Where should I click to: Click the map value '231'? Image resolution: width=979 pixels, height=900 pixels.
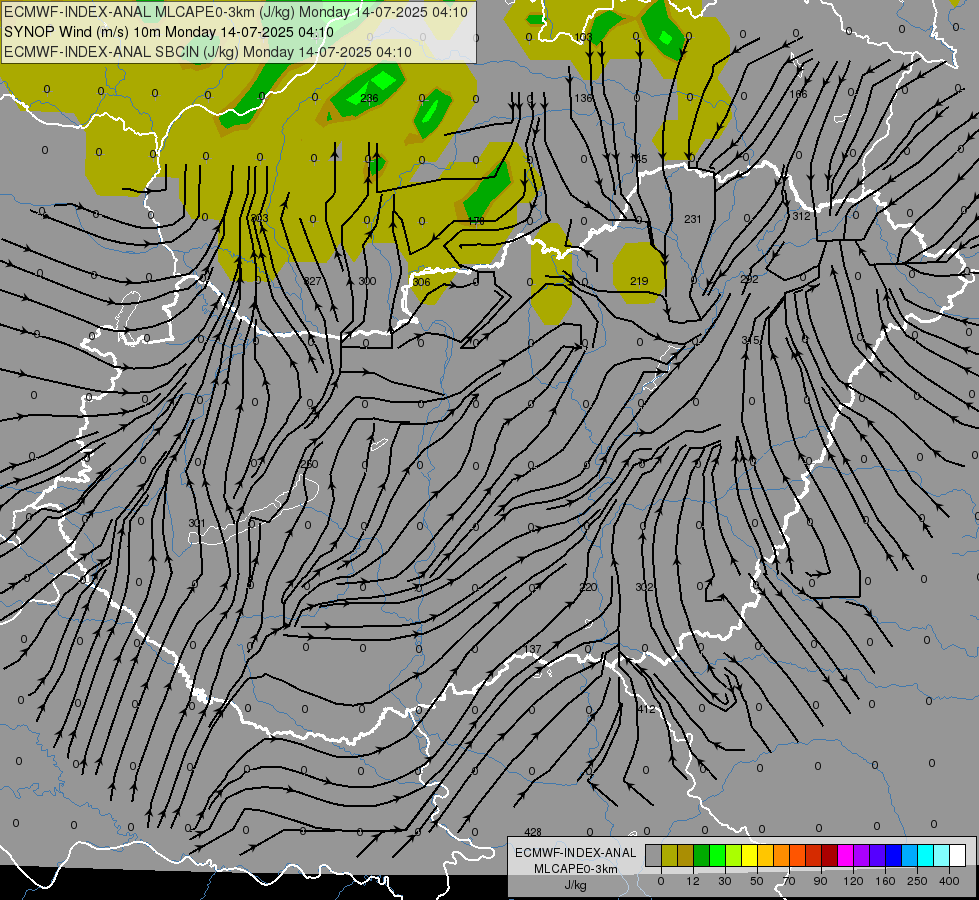tap(692, 219)
